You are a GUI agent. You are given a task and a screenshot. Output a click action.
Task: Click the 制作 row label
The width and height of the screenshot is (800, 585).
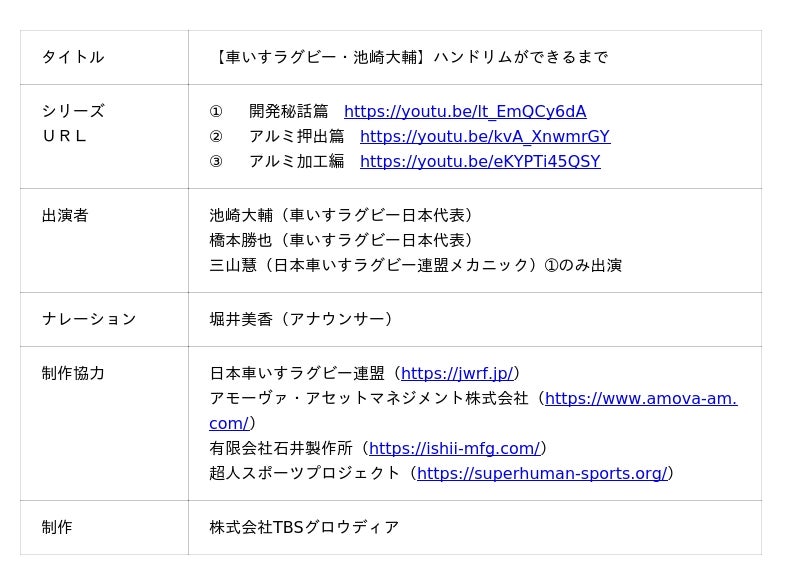tap(57, 528)
